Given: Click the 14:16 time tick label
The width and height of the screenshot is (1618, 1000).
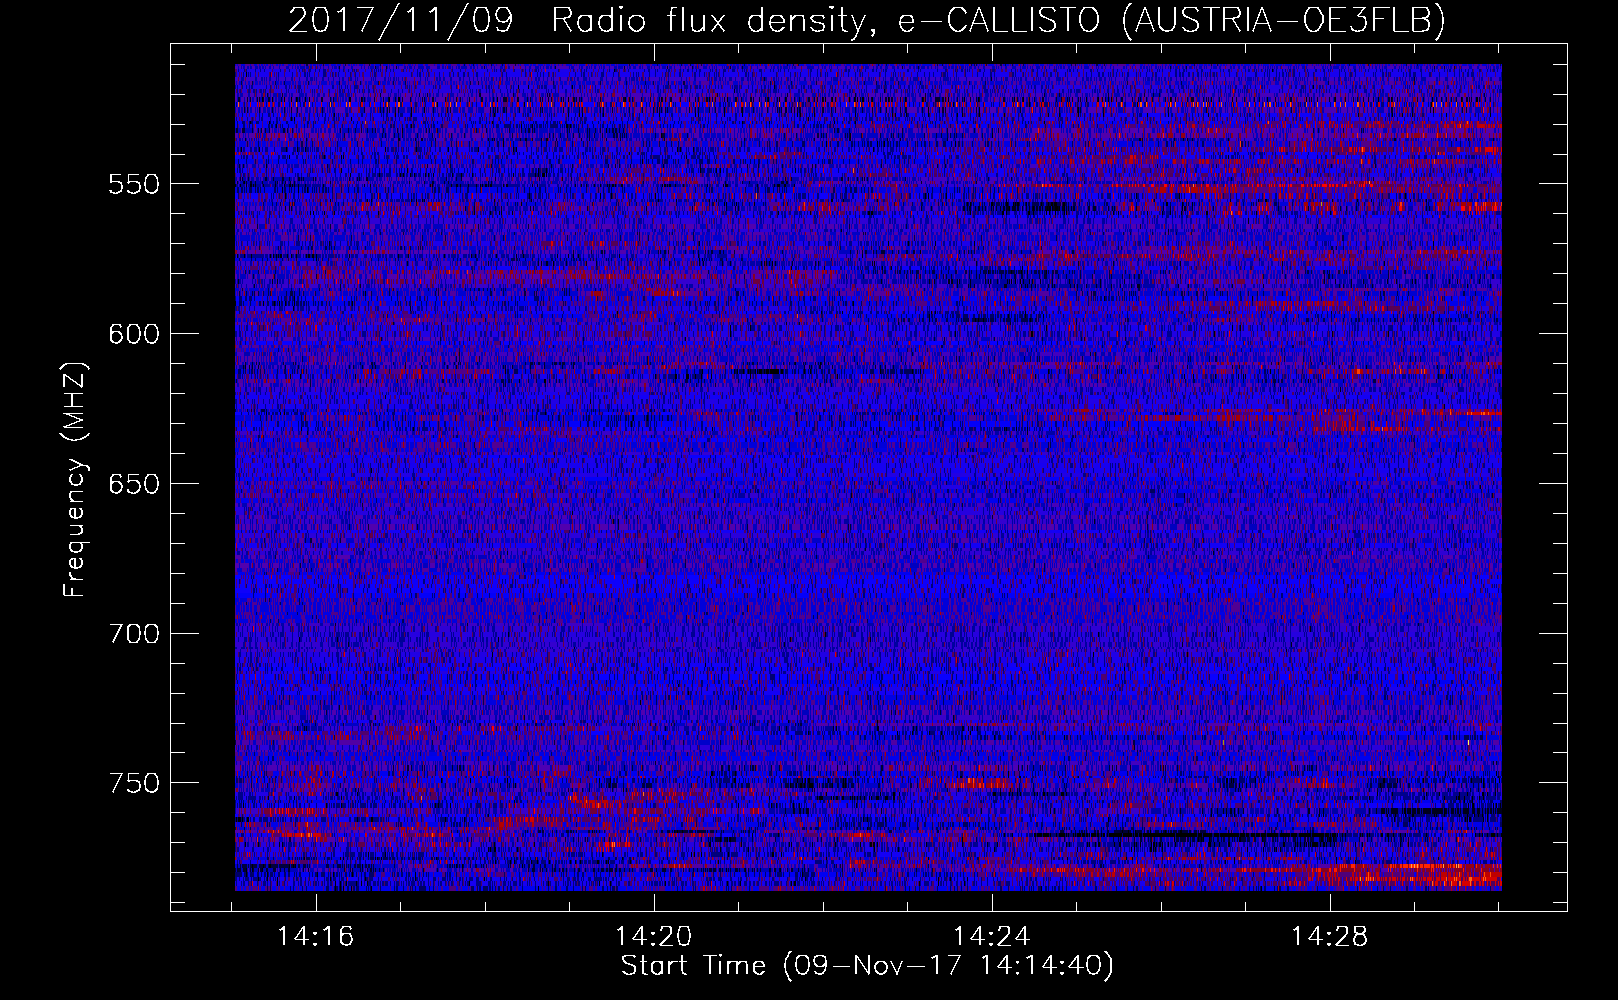Looking at the screenshot, I should tap(316, 937).
